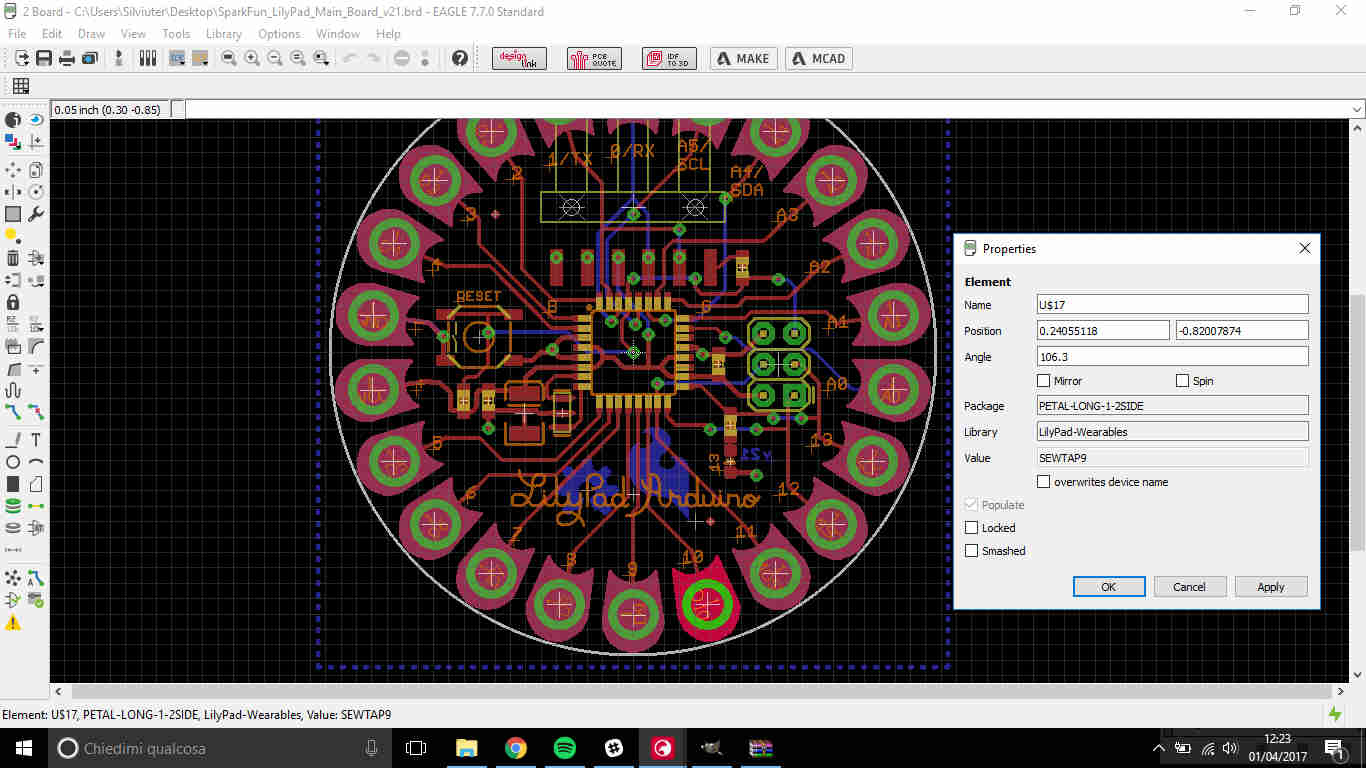Image resolution: width=1366 pixels, height=768 pixels.
Task: Click the Design Link button
Action: click(x=519, y=58)
